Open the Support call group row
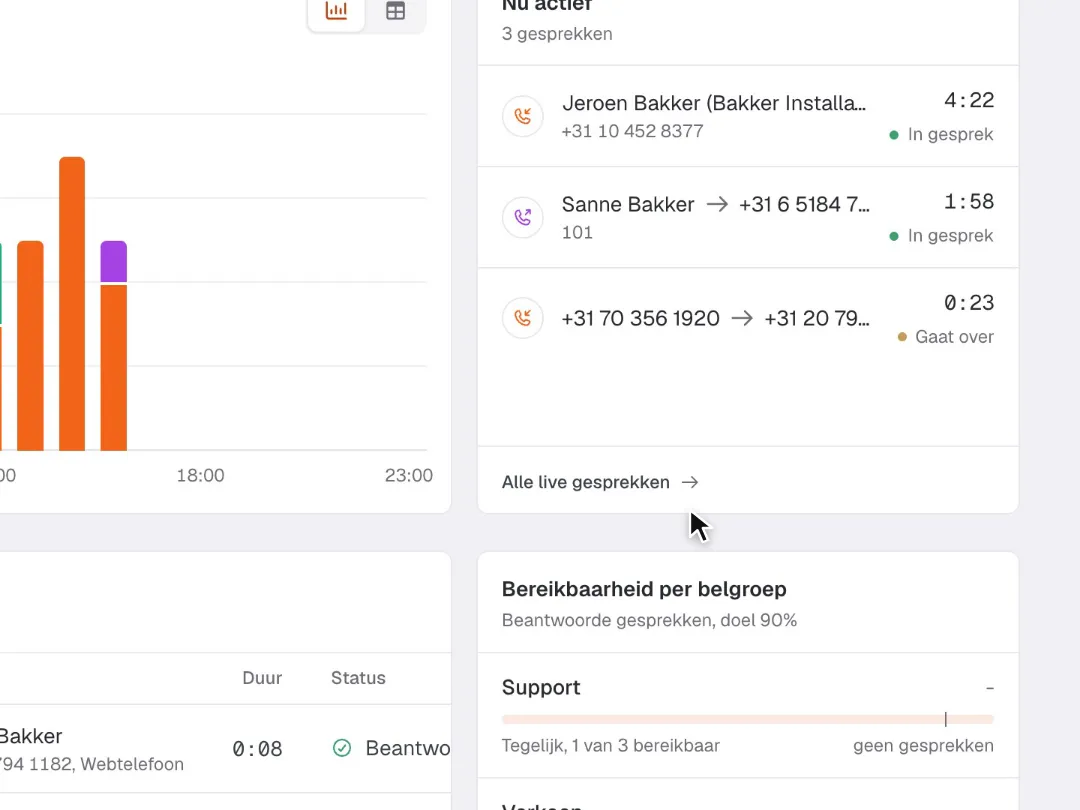 pos(748,716)
